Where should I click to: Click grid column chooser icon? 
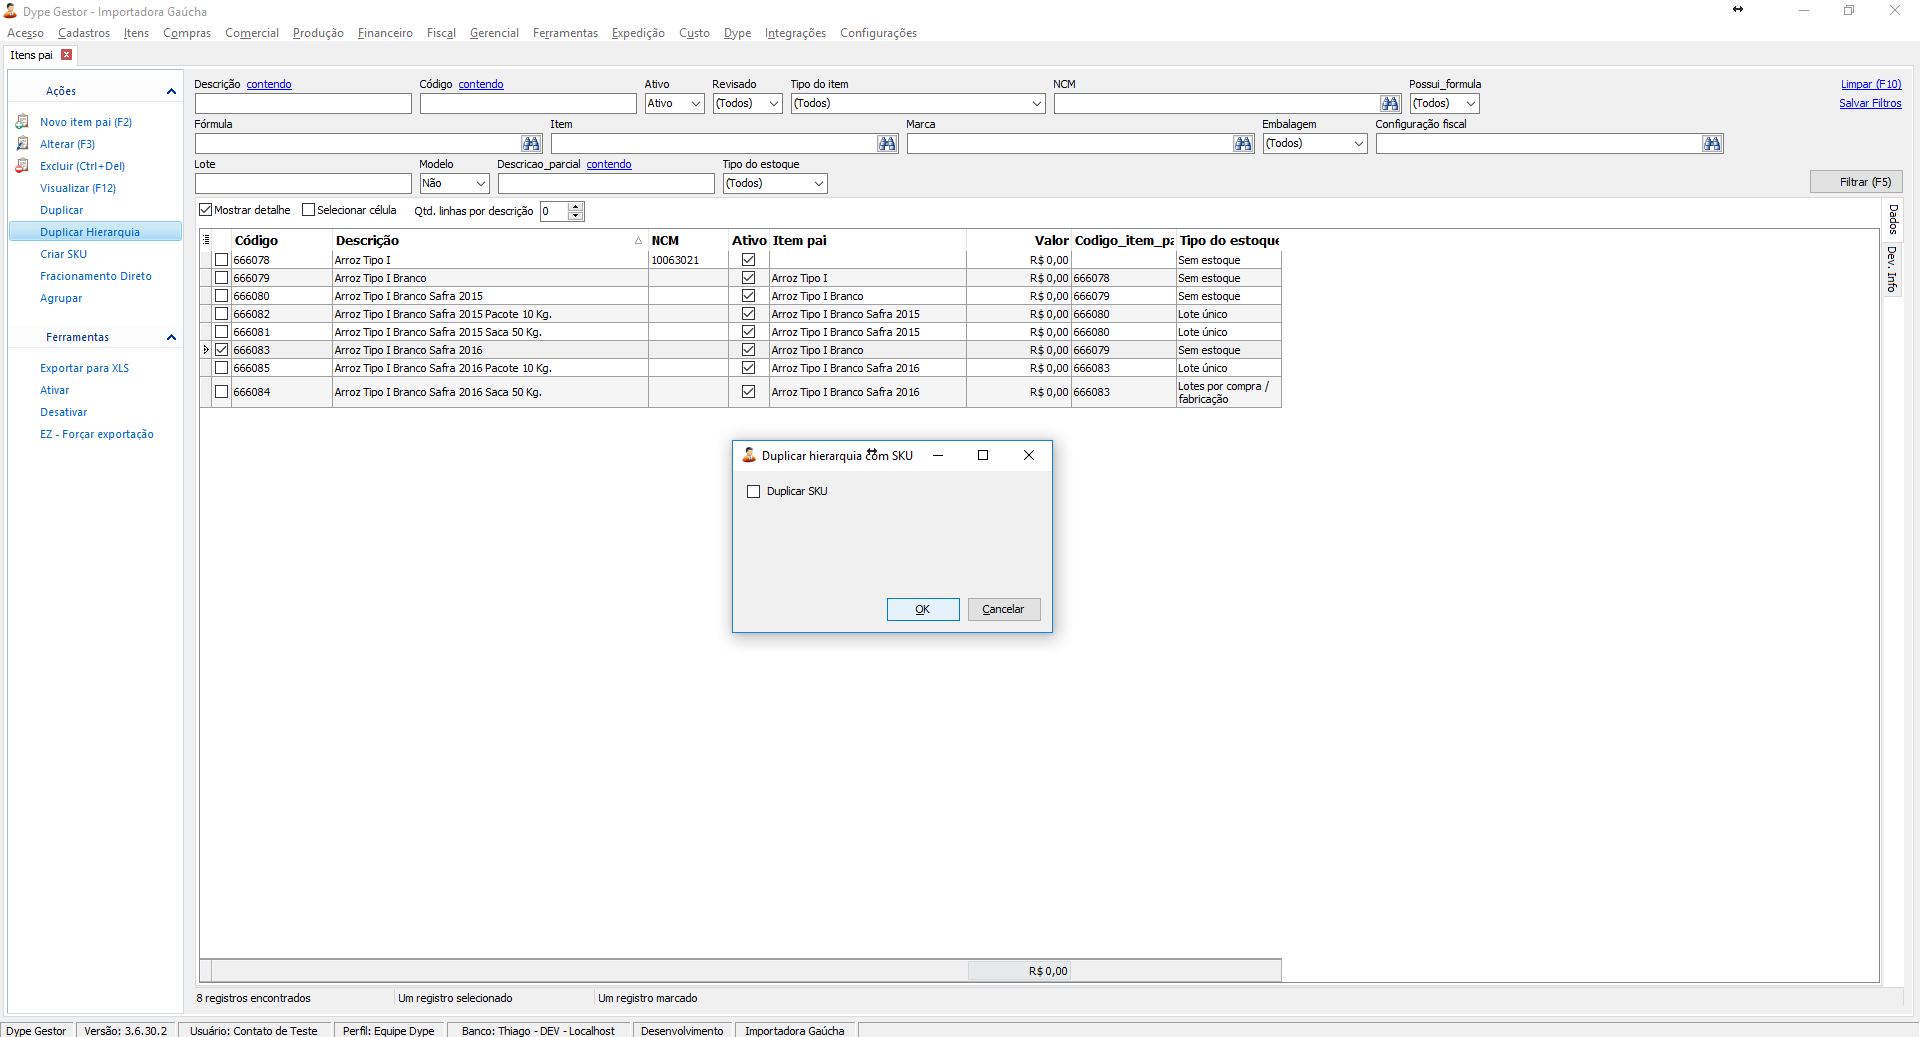207,240
